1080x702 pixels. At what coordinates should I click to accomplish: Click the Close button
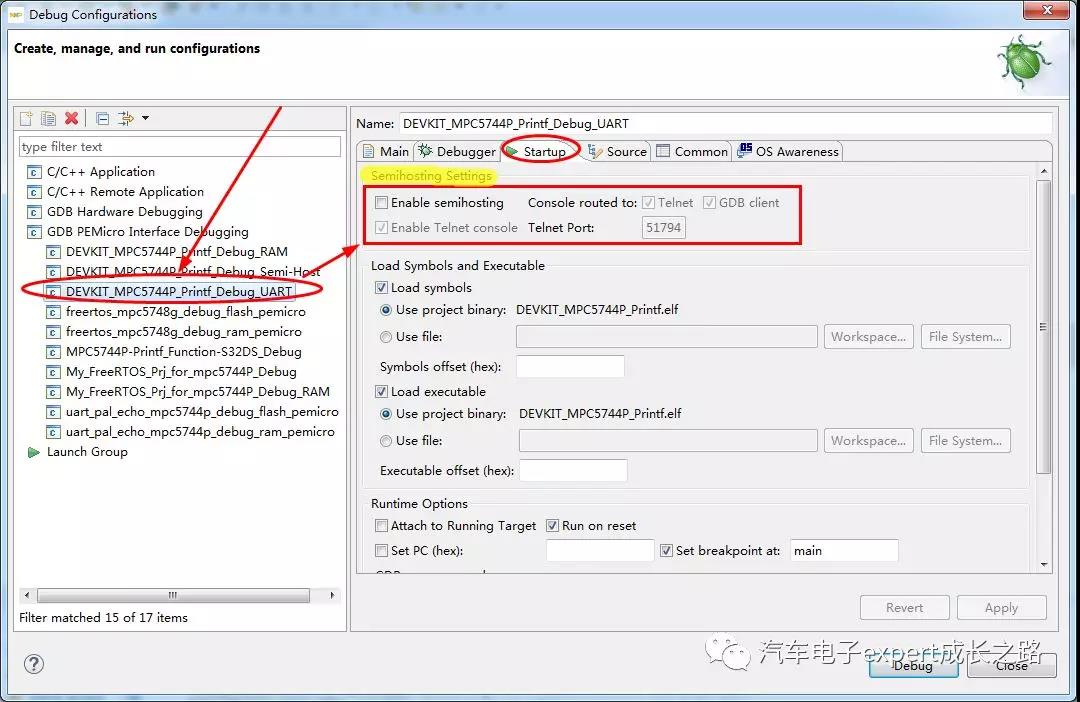pos(1011,665)
